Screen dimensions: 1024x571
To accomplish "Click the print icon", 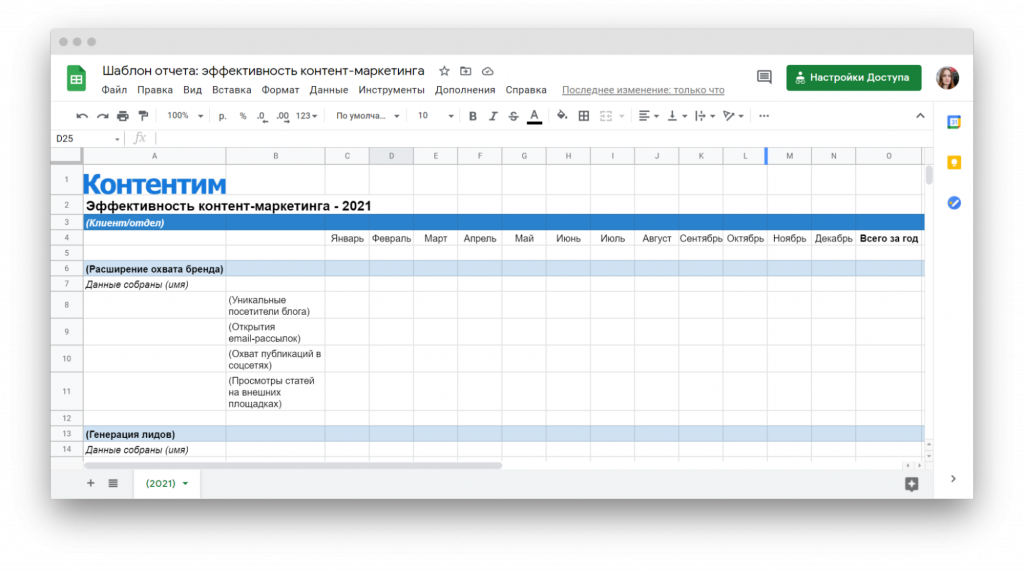I will [x=122, y=116].
